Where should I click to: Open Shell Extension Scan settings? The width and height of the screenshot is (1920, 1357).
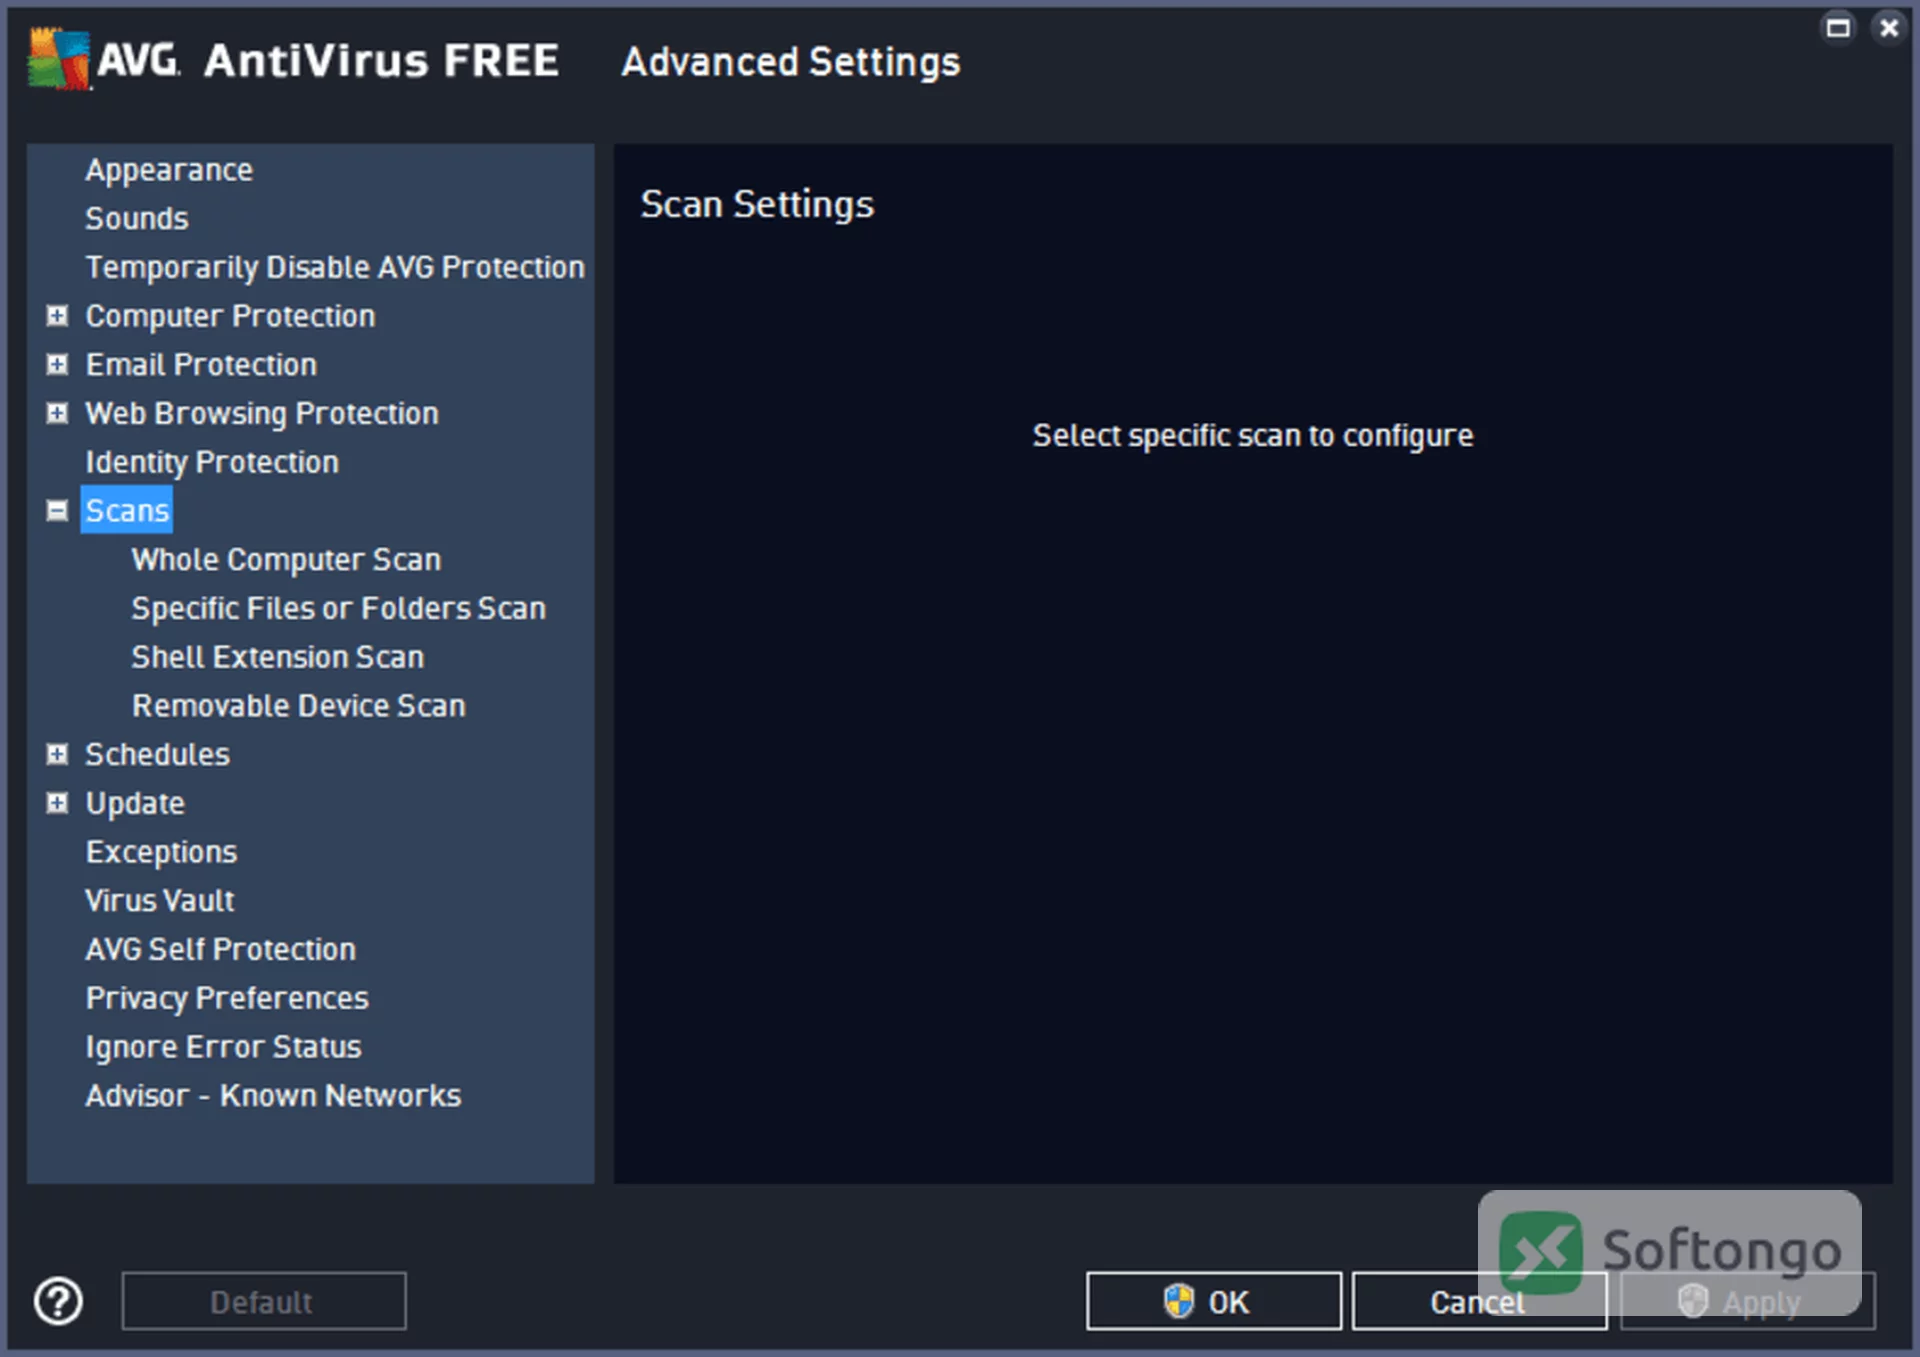[278, 657]
